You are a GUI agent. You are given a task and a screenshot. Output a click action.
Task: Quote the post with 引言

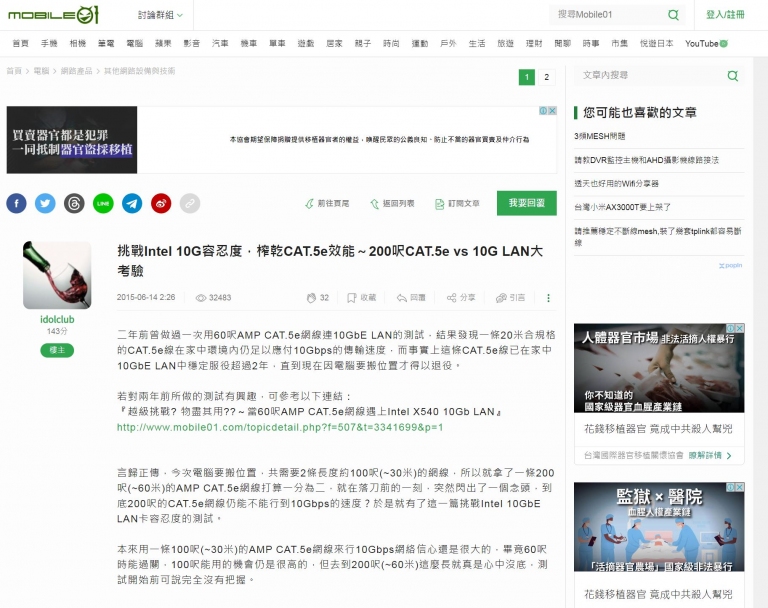(x=510, y=297)
